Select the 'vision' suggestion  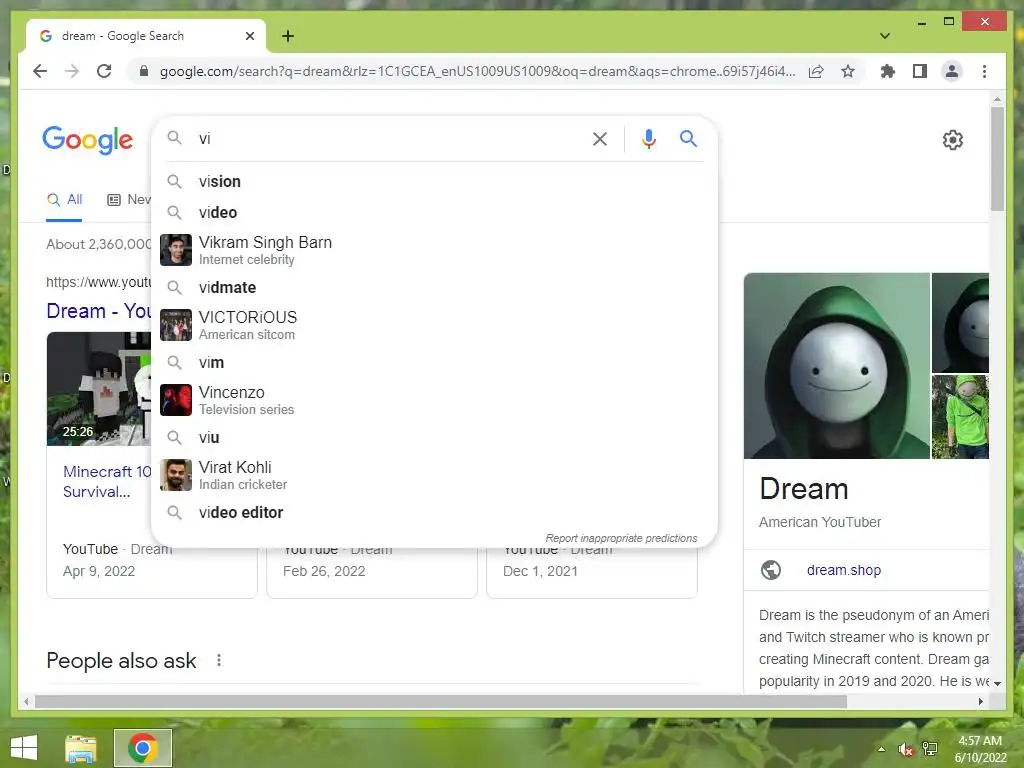434,182
